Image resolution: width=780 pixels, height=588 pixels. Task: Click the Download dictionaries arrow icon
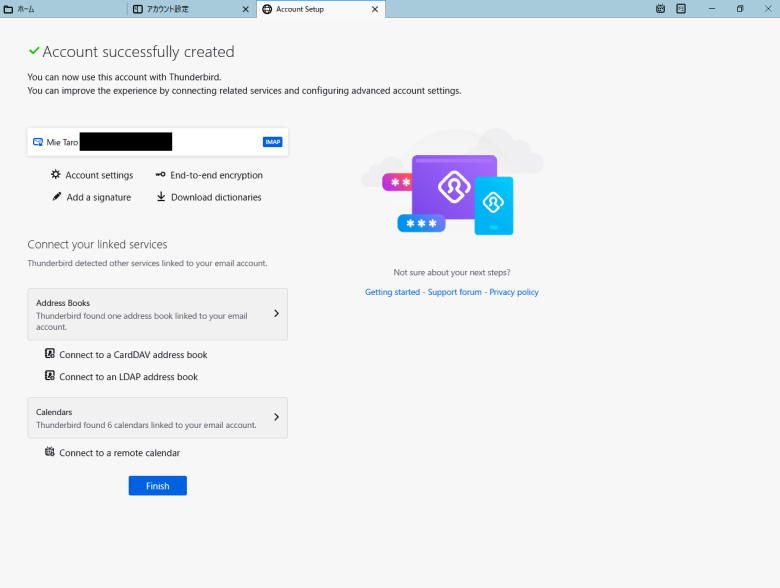161,196
